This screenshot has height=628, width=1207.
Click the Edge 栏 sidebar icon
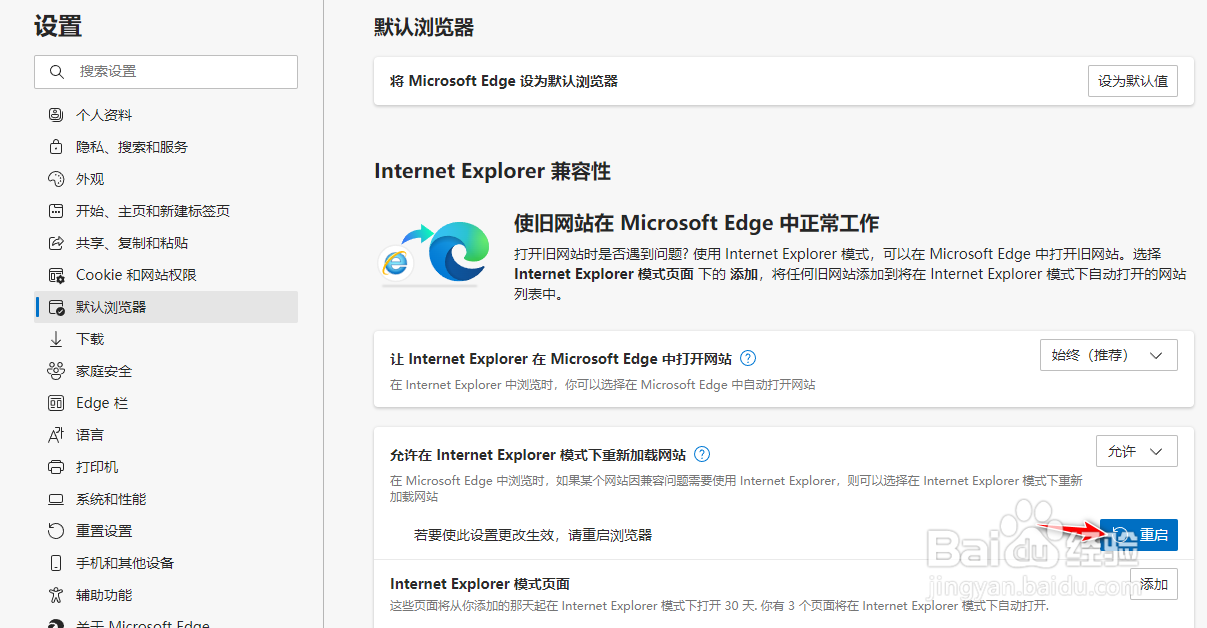click(x=56, y=403)
